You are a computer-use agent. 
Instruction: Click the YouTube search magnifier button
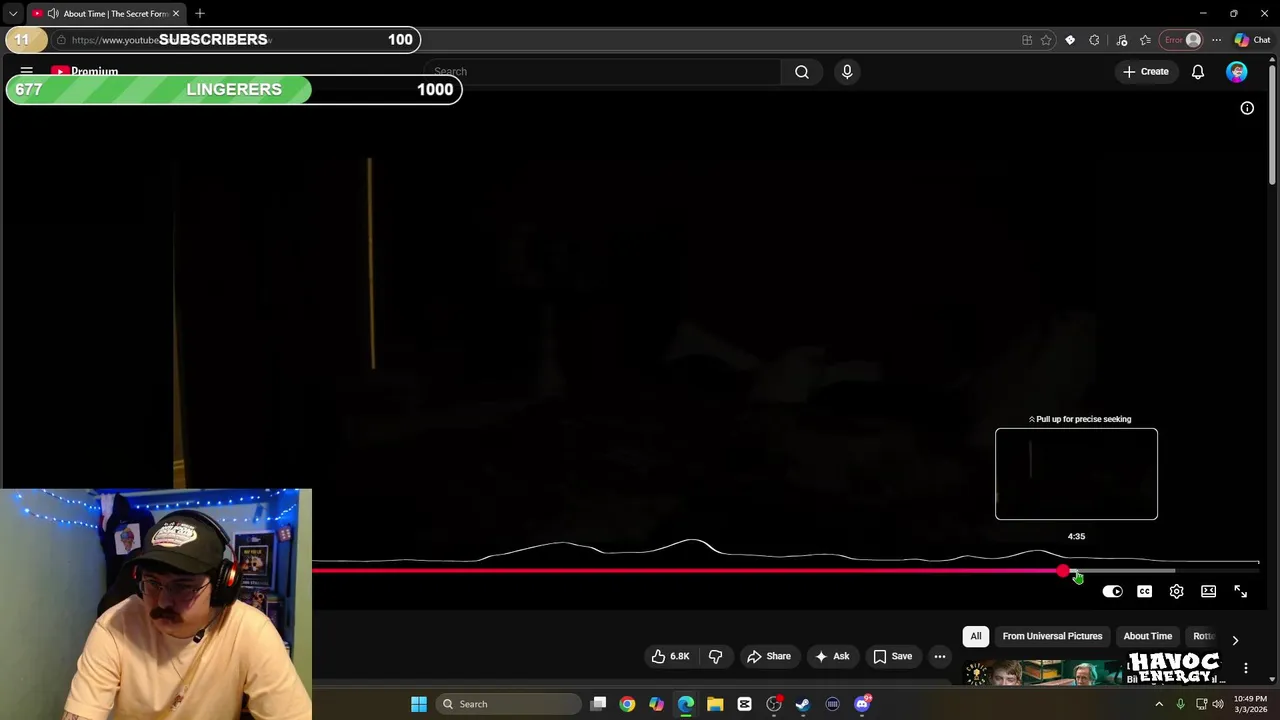tap(801, 72)
